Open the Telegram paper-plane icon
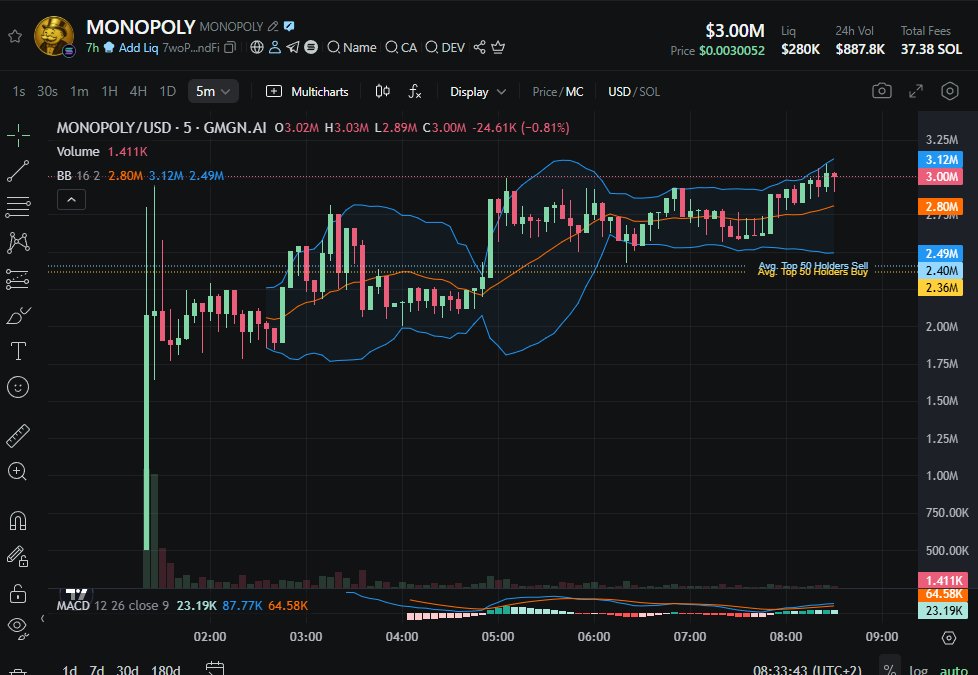 [293, 47]
